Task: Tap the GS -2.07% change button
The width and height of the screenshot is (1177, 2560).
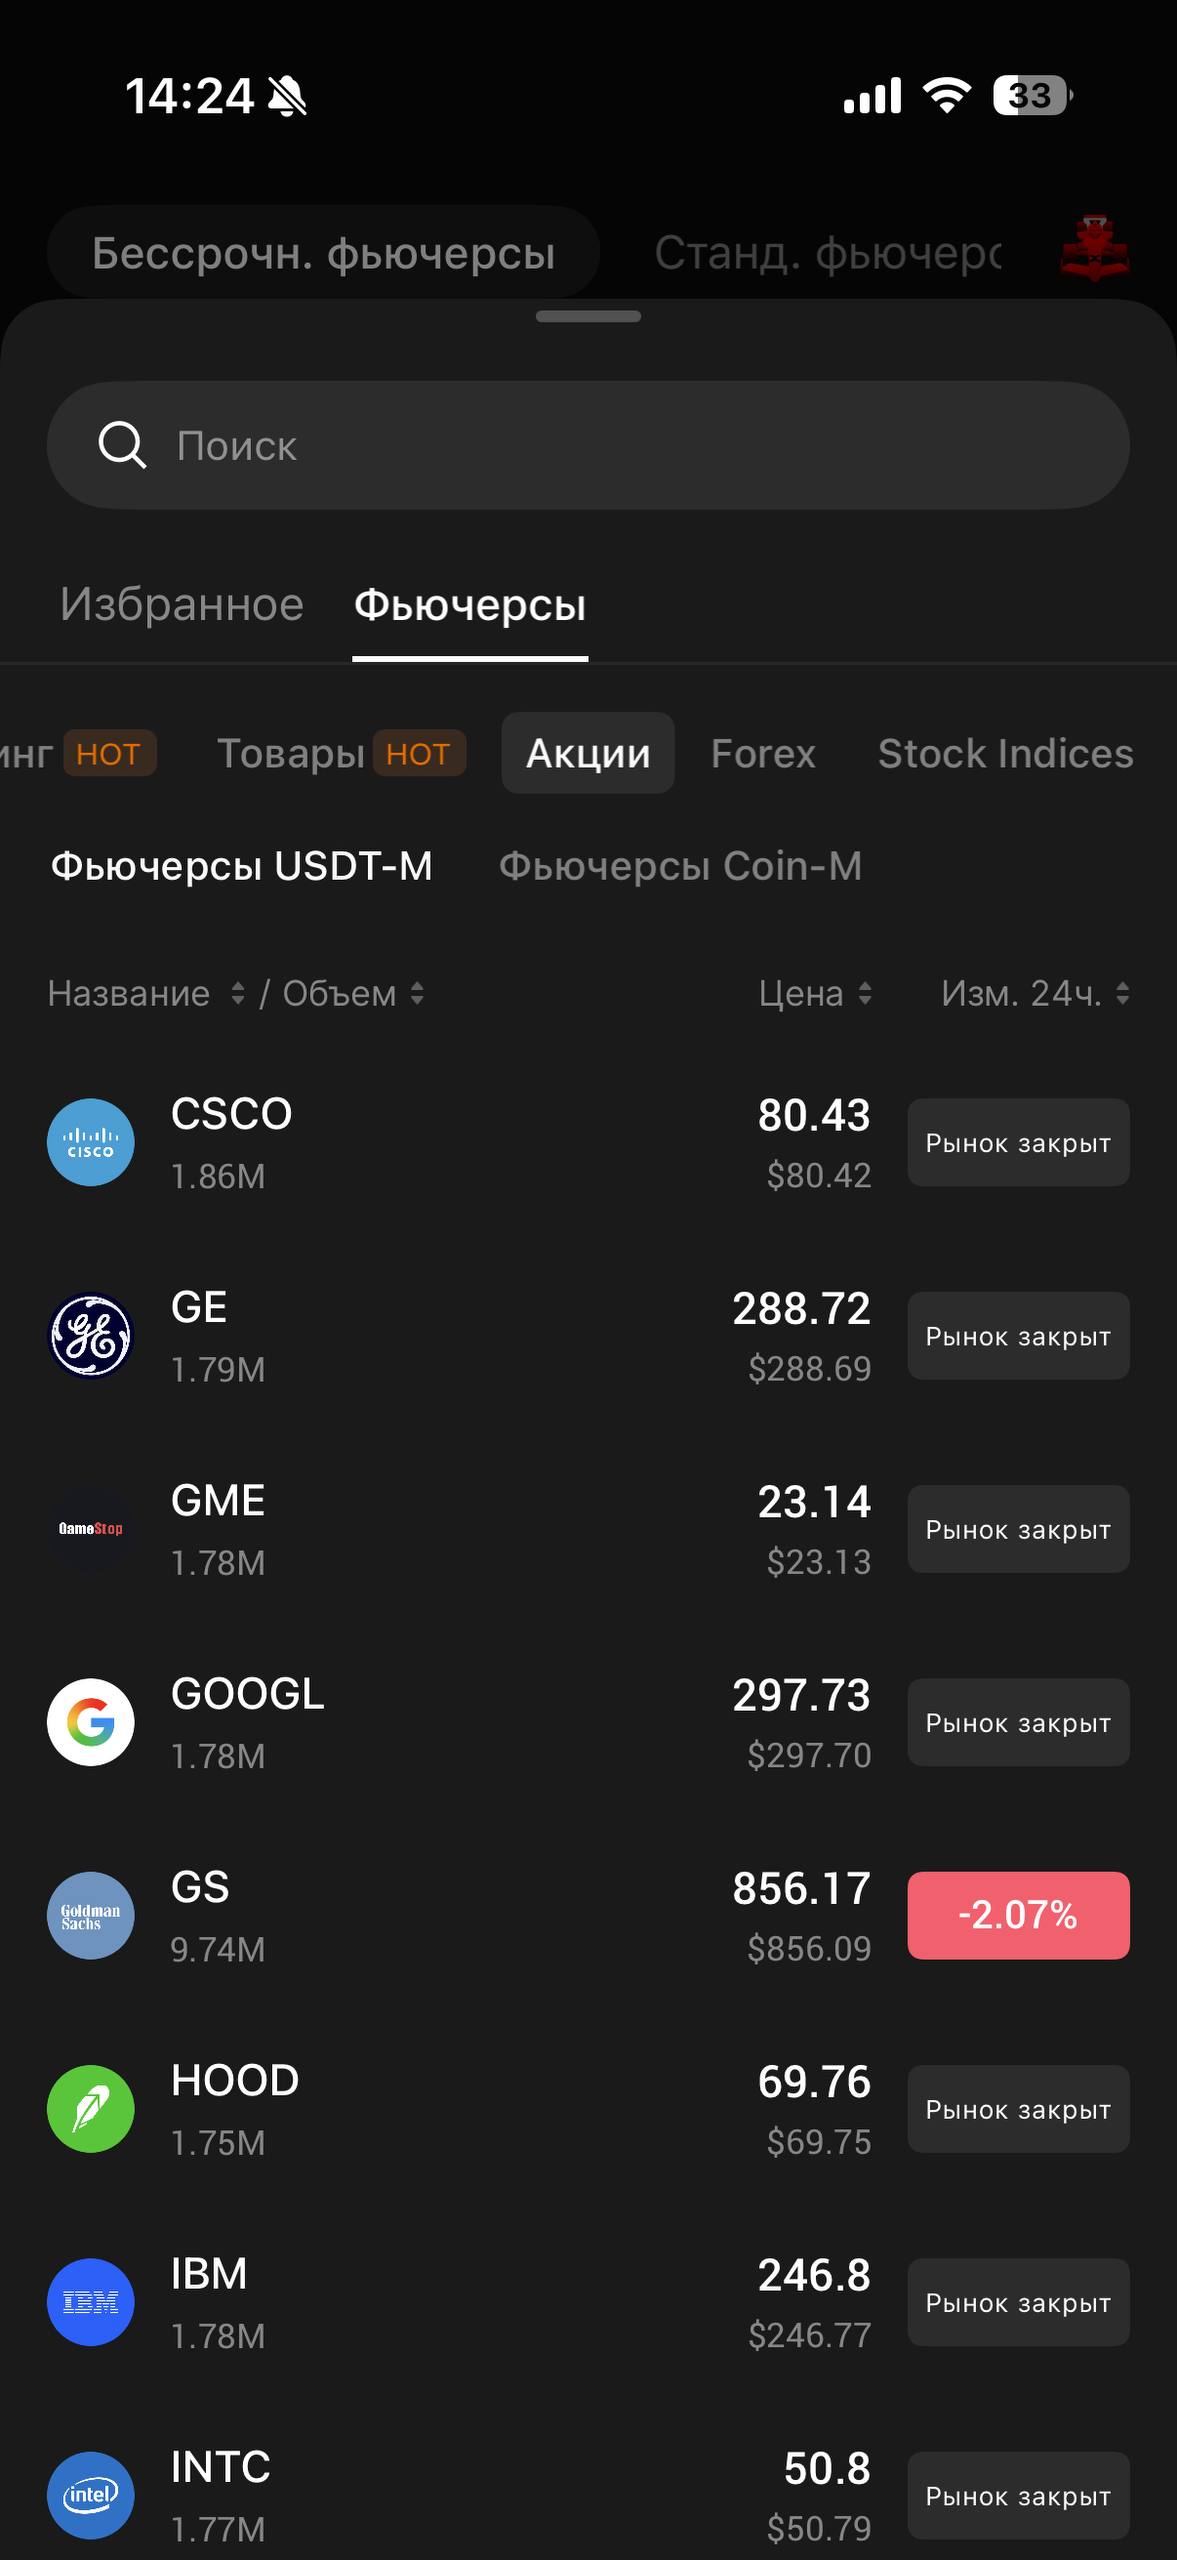Action: click(x=1018, y=1915)
